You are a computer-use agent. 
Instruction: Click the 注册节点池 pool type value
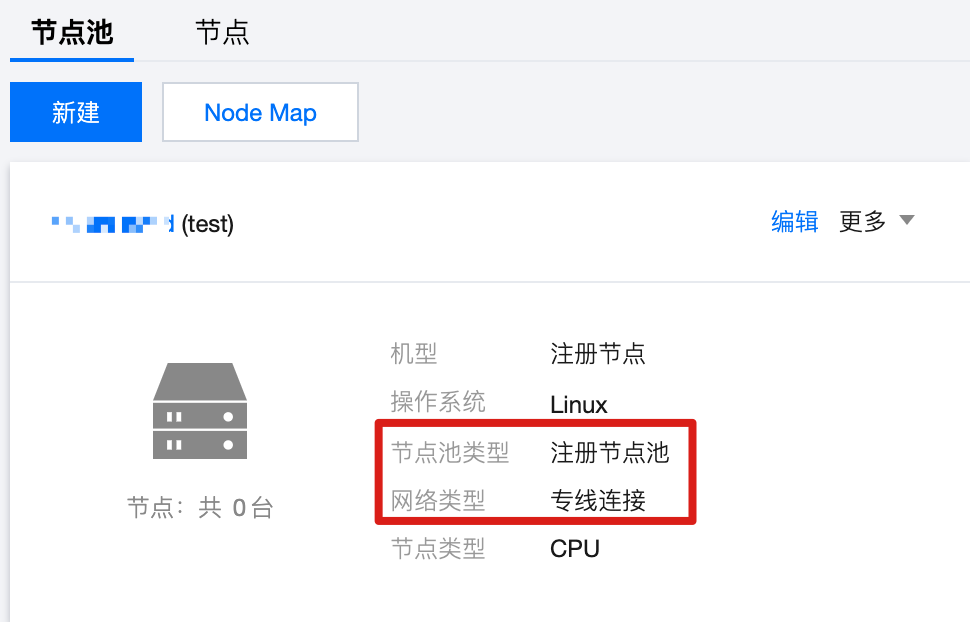coord(609,452)
